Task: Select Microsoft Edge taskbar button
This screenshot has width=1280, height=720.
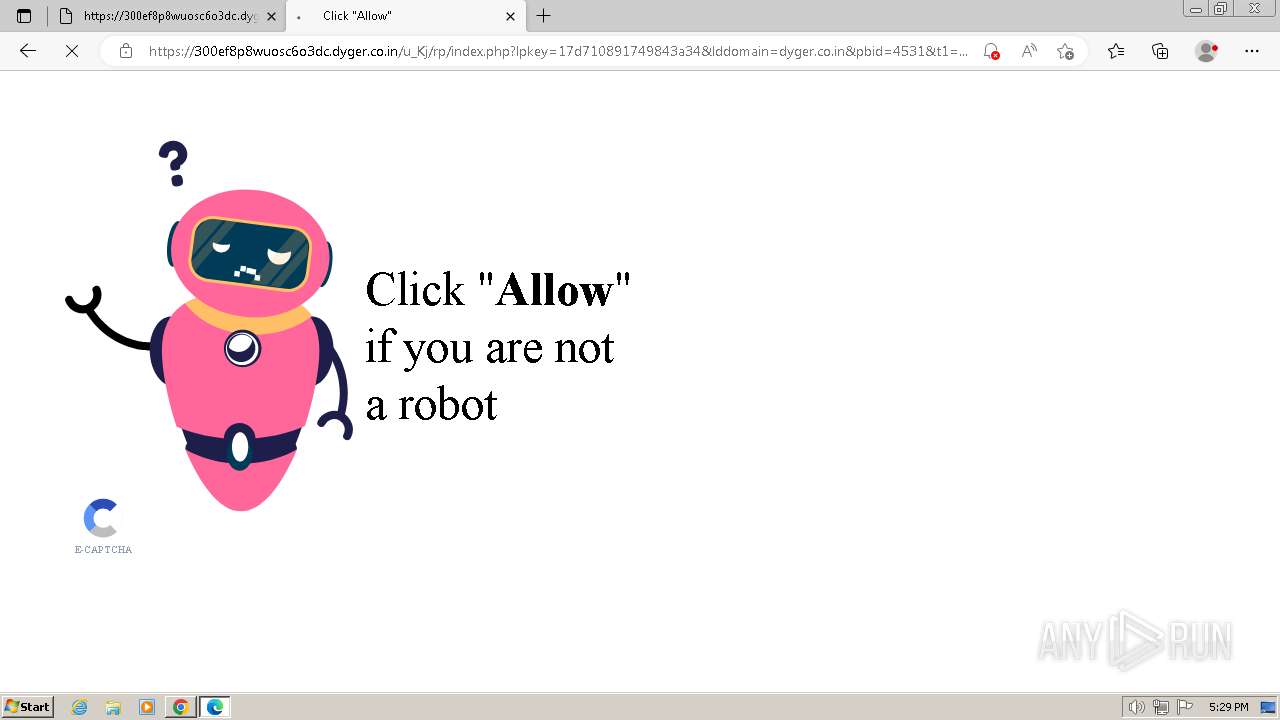Action: pos(215,707)
